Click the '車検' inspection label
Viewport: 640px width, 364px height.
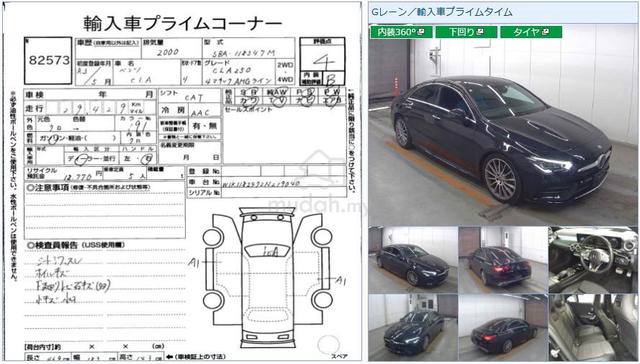coord(35,95)
